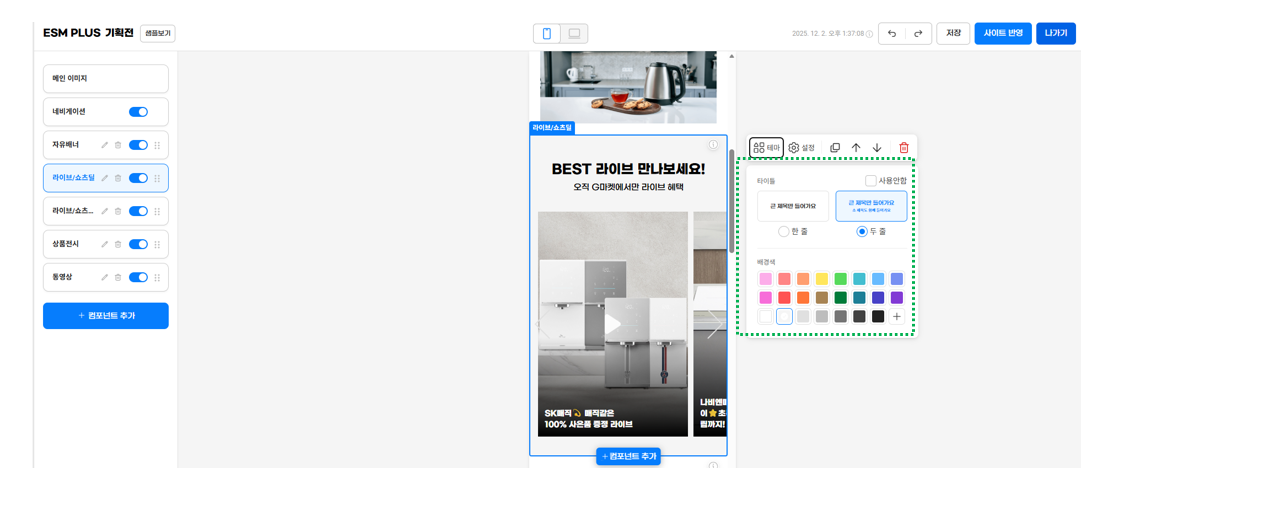Delete the 상품전시 component with trash icon
This screenshot has width=1271, height=527.
pos(118,244)
